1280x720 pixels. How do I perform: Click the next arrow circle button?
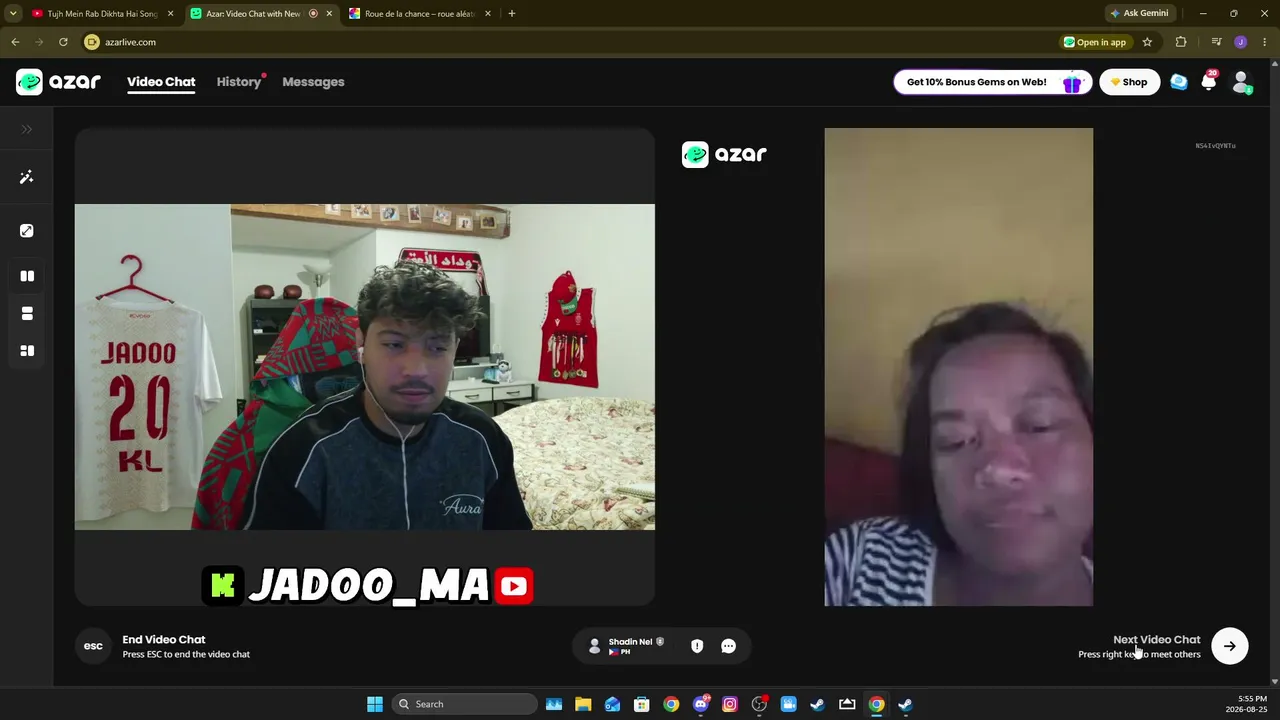point(1230,646)
